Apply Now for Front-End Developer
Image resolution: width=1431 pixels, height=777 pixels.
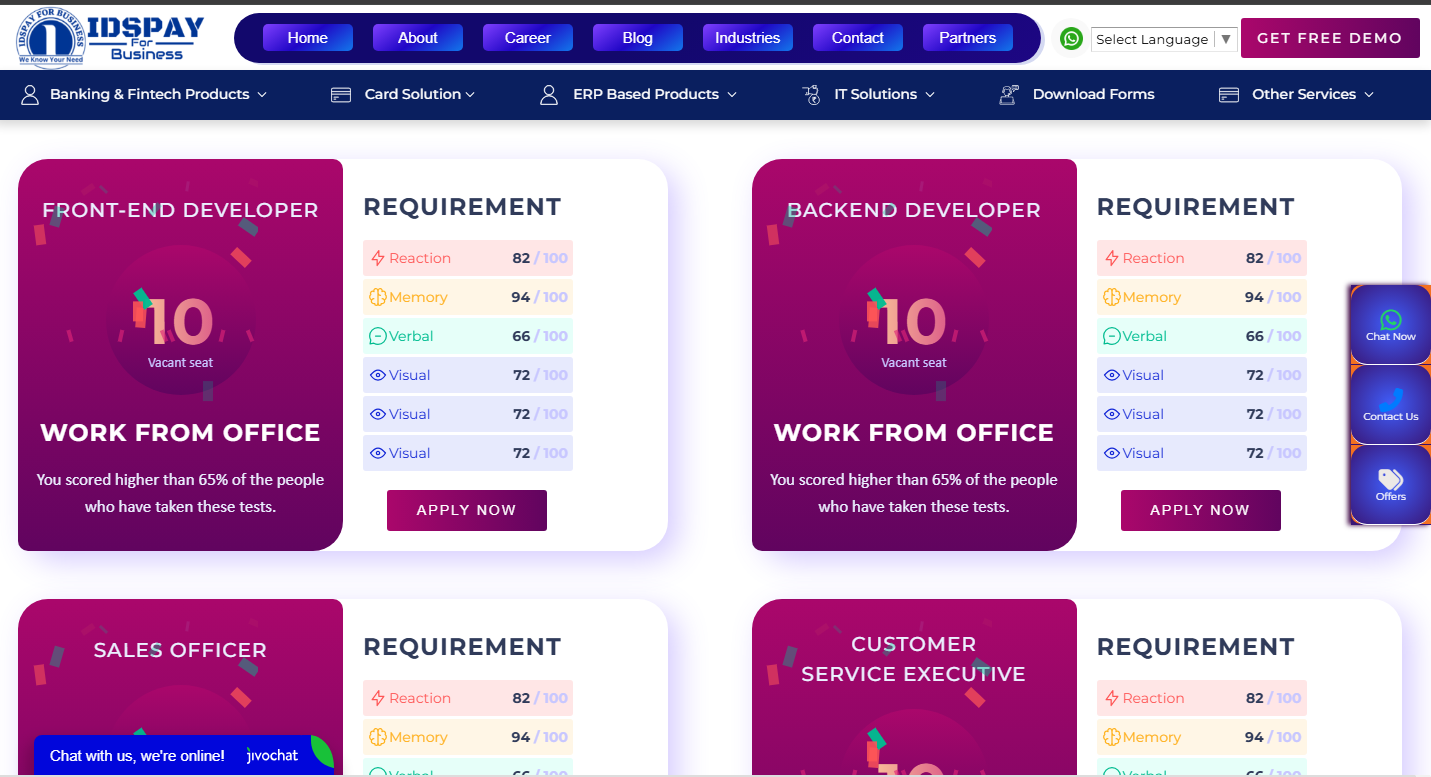tap(466, 510)
